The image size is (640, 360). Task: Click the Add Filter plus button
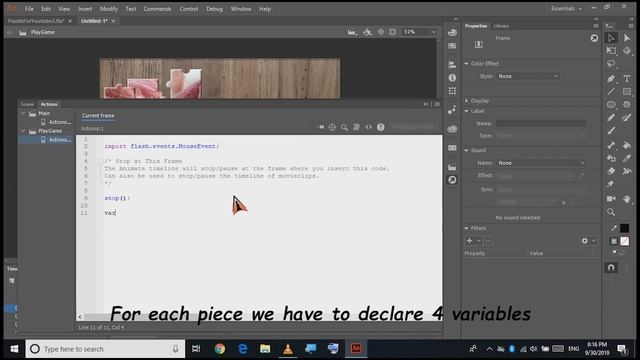point(469,241)
